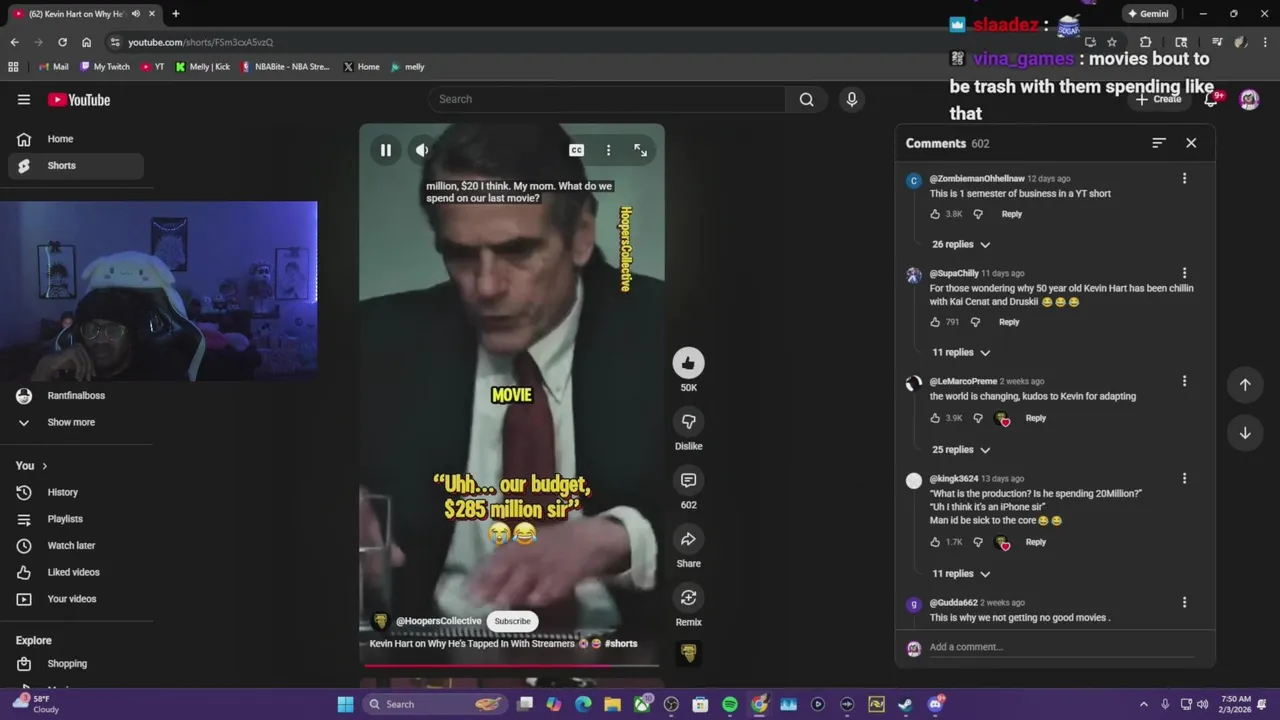Seek using the Short's red progress bar
The width and height of the screenshot is (1280, 720).
pos(512,665)
